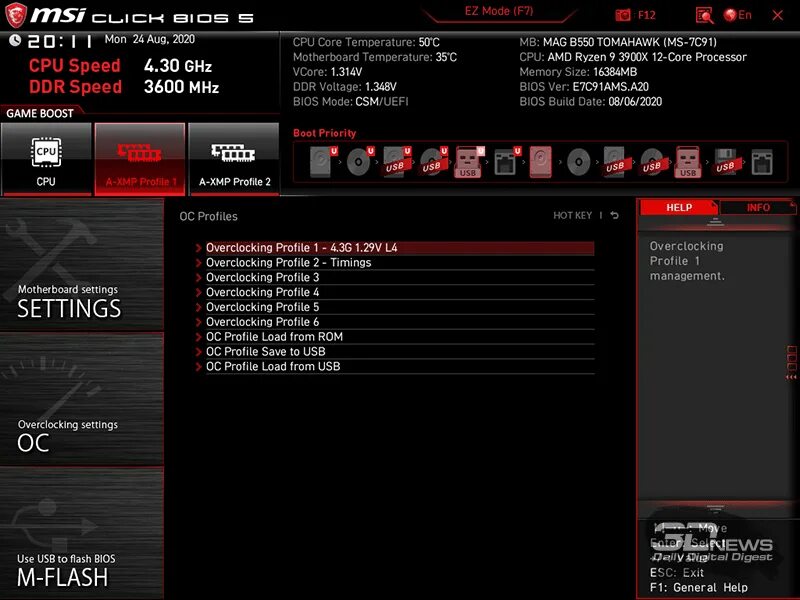Enable A-XMP Profile 1
Viewport: 800px width, 600px height.
pyautogui.click(x=140, y=159)
